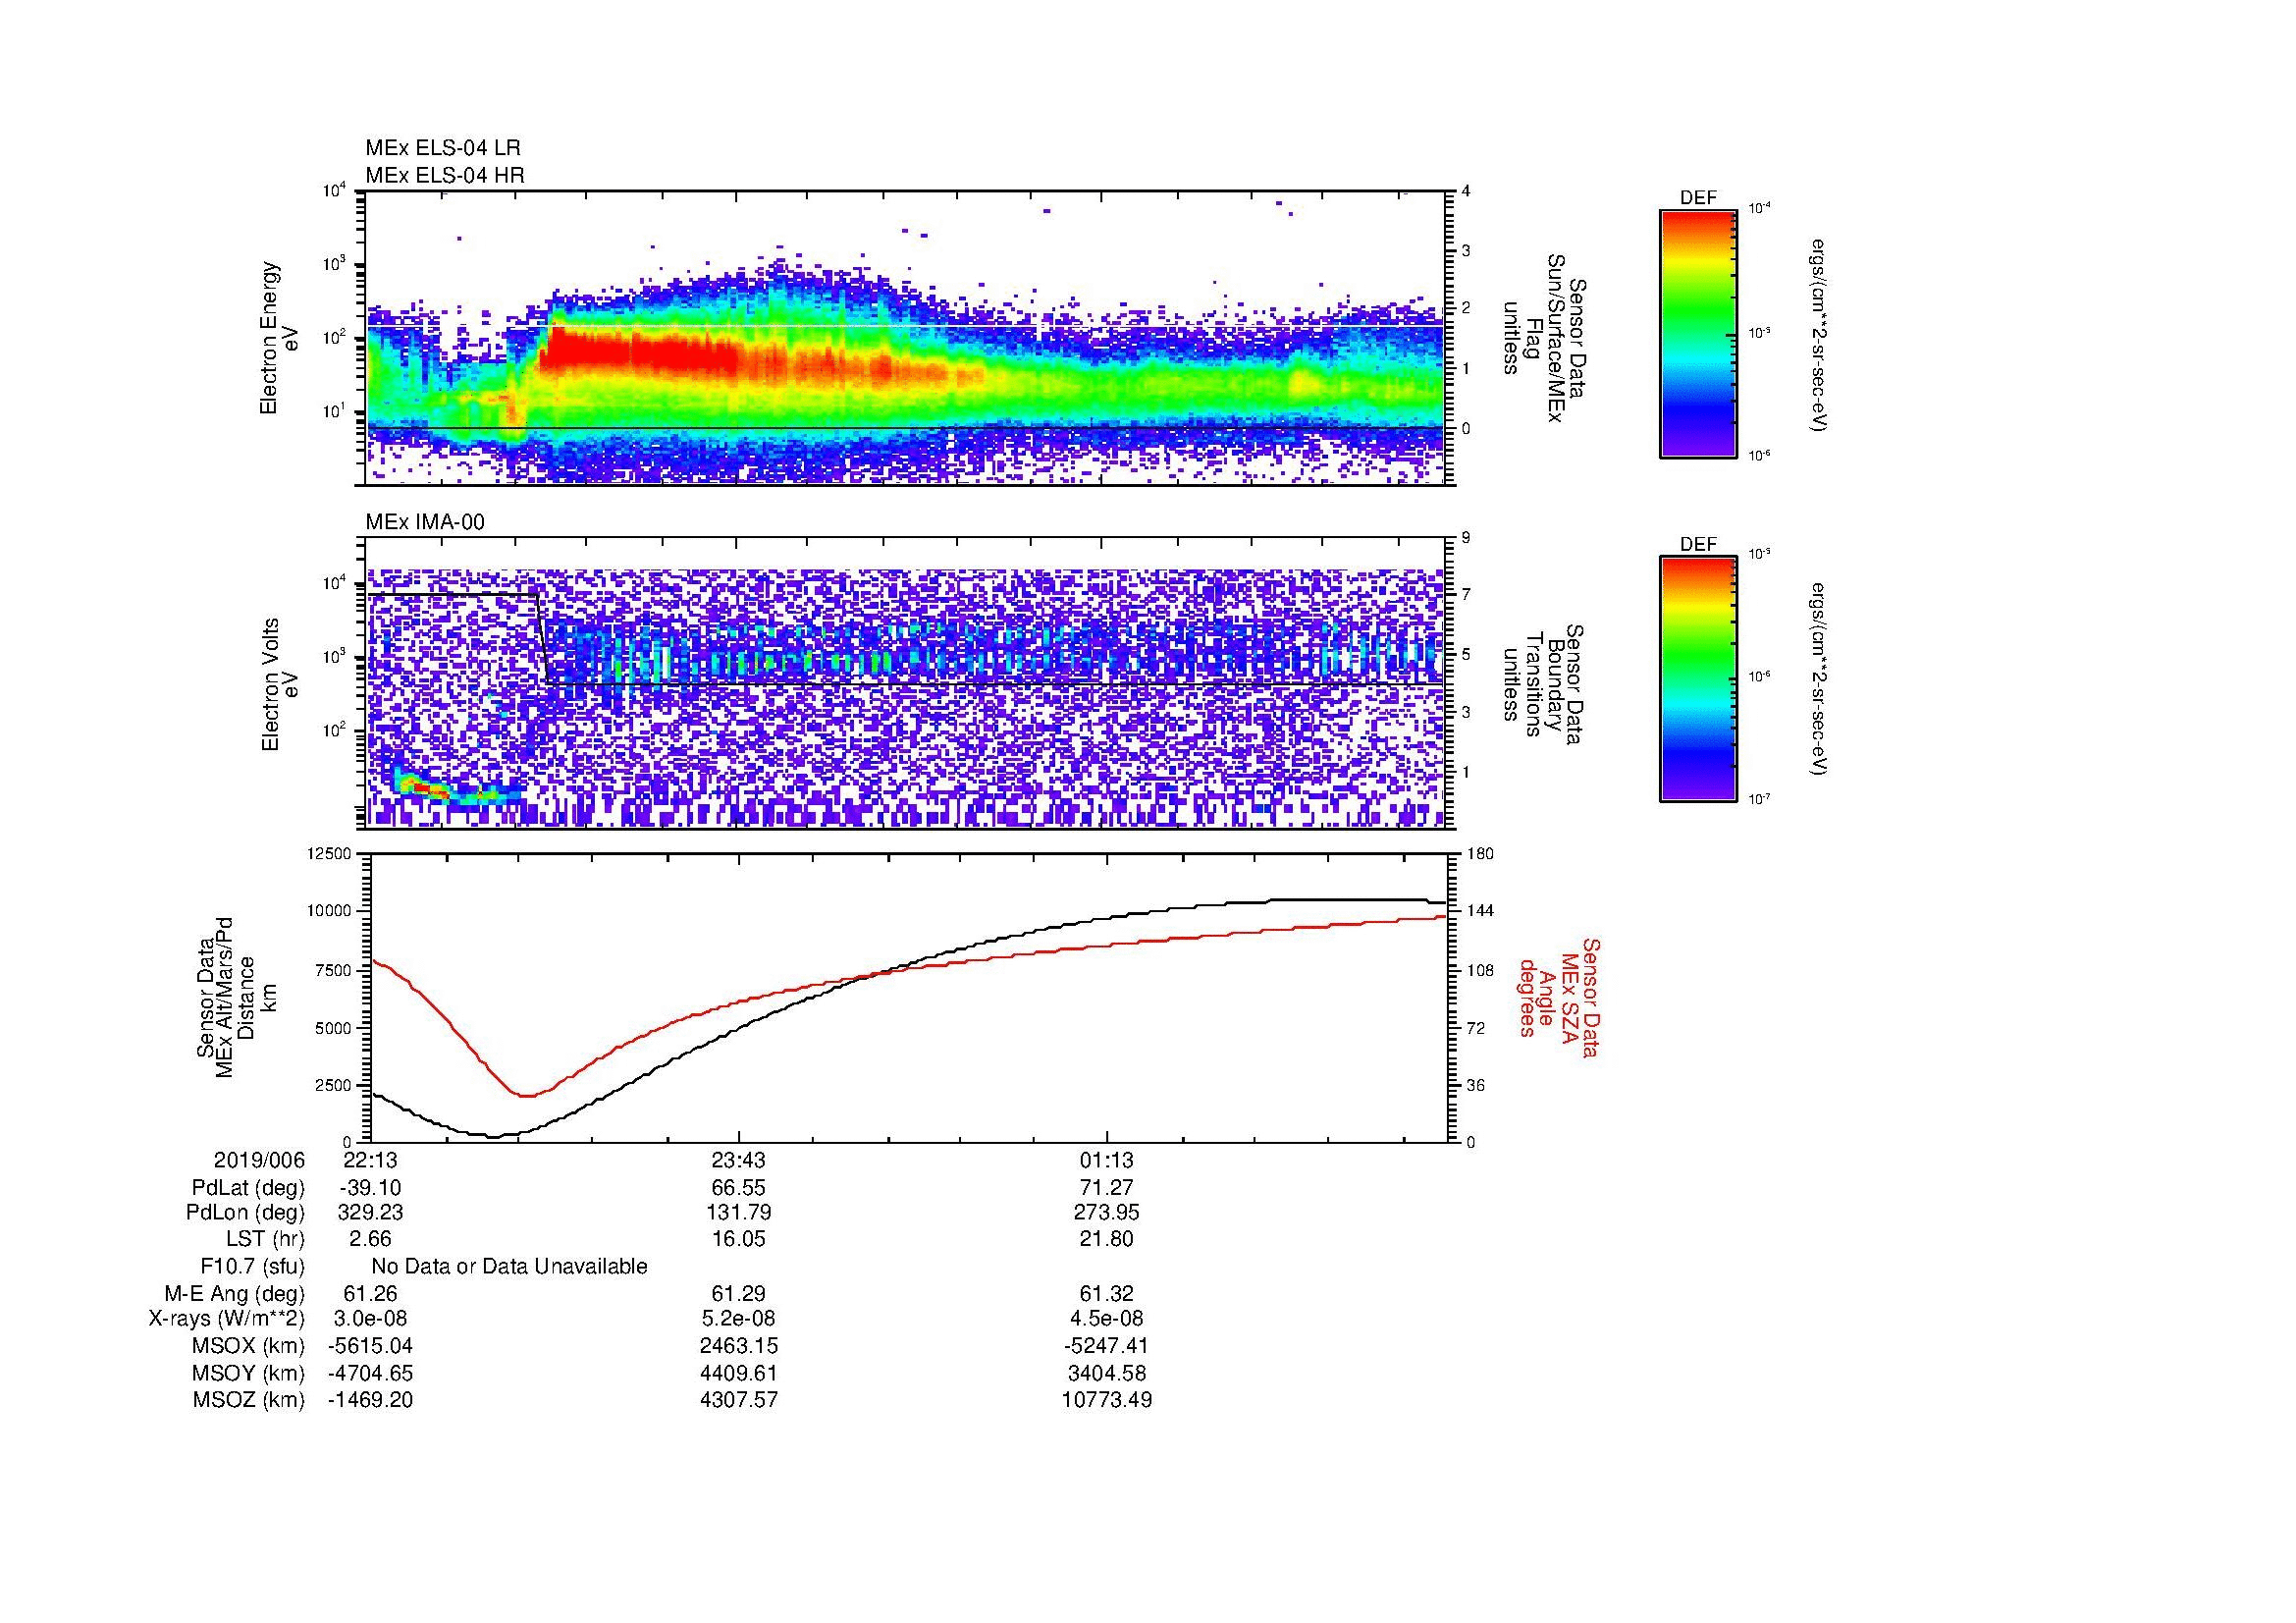
Task: Select PdLon value '273.95'
Action: pyautogui.click(x=1107, y=1213)
